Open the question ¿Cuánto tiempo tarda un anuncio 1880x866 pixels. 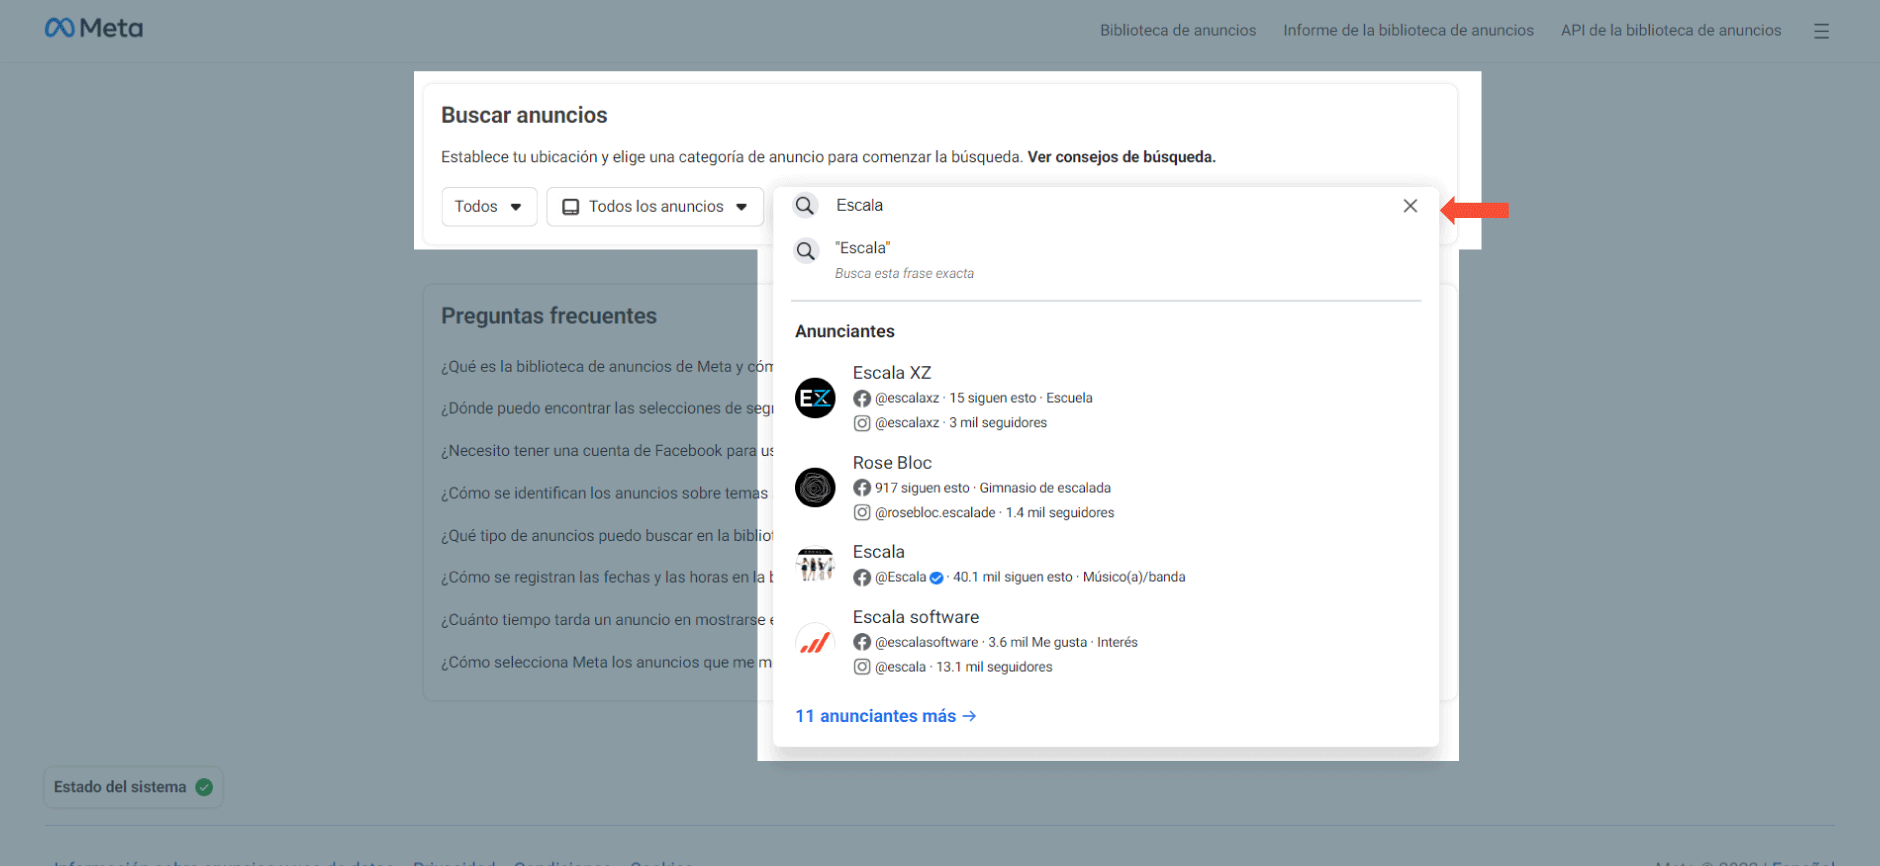coord(607,620)
